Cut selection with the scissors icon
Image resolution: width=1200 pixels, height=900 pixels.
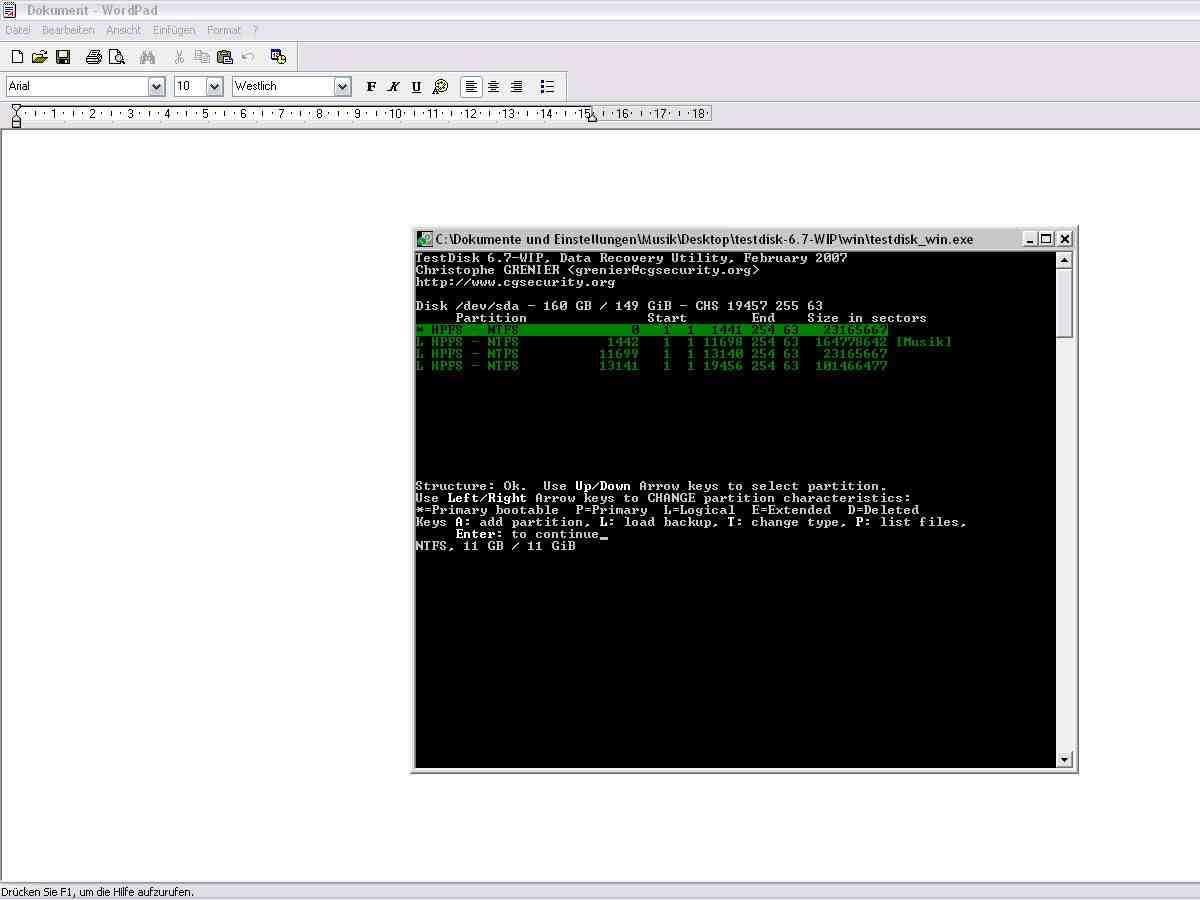tap(179, 57)
